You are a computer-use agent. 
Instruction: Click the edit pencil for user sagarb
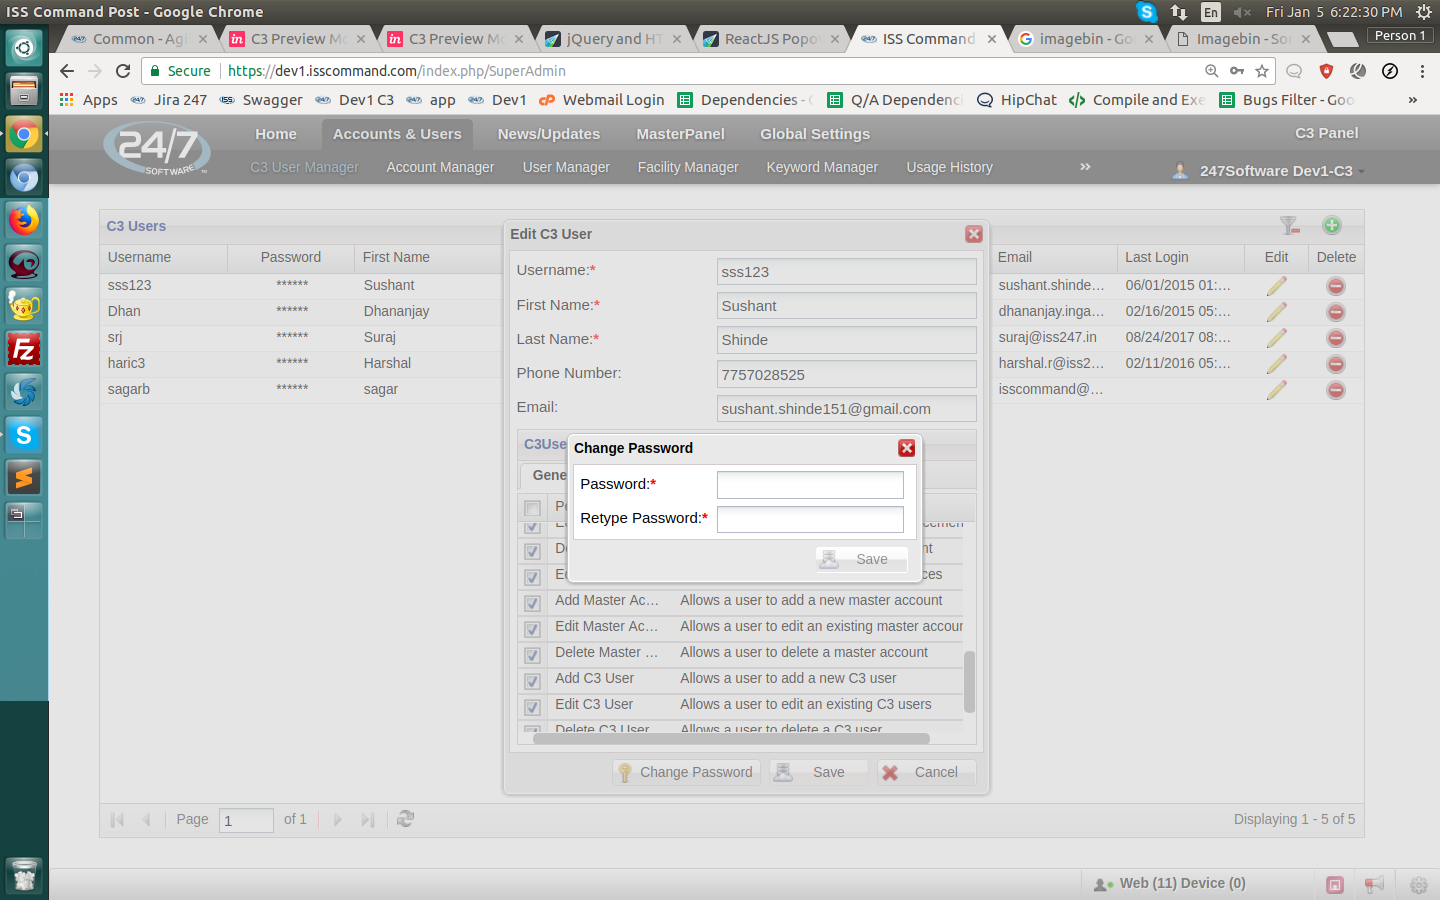coord(1276,390)
